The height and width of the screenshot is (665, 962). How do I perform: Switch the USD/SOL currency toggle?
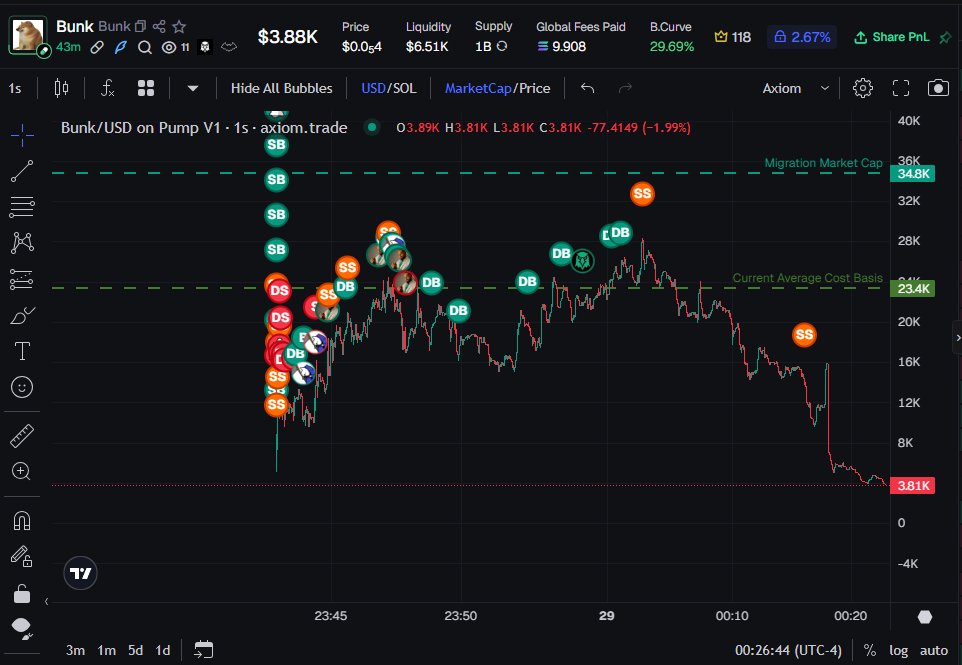pos(388,88)
